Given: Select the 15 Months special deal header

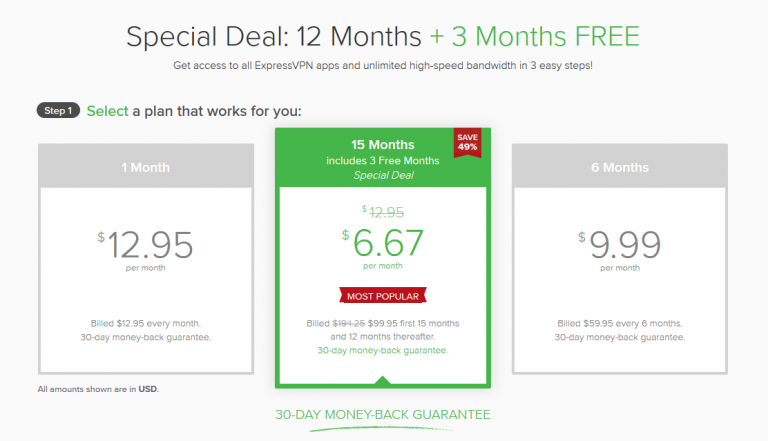Looking at the screenshot, I should pyautogui.click(x=383, y=158).
